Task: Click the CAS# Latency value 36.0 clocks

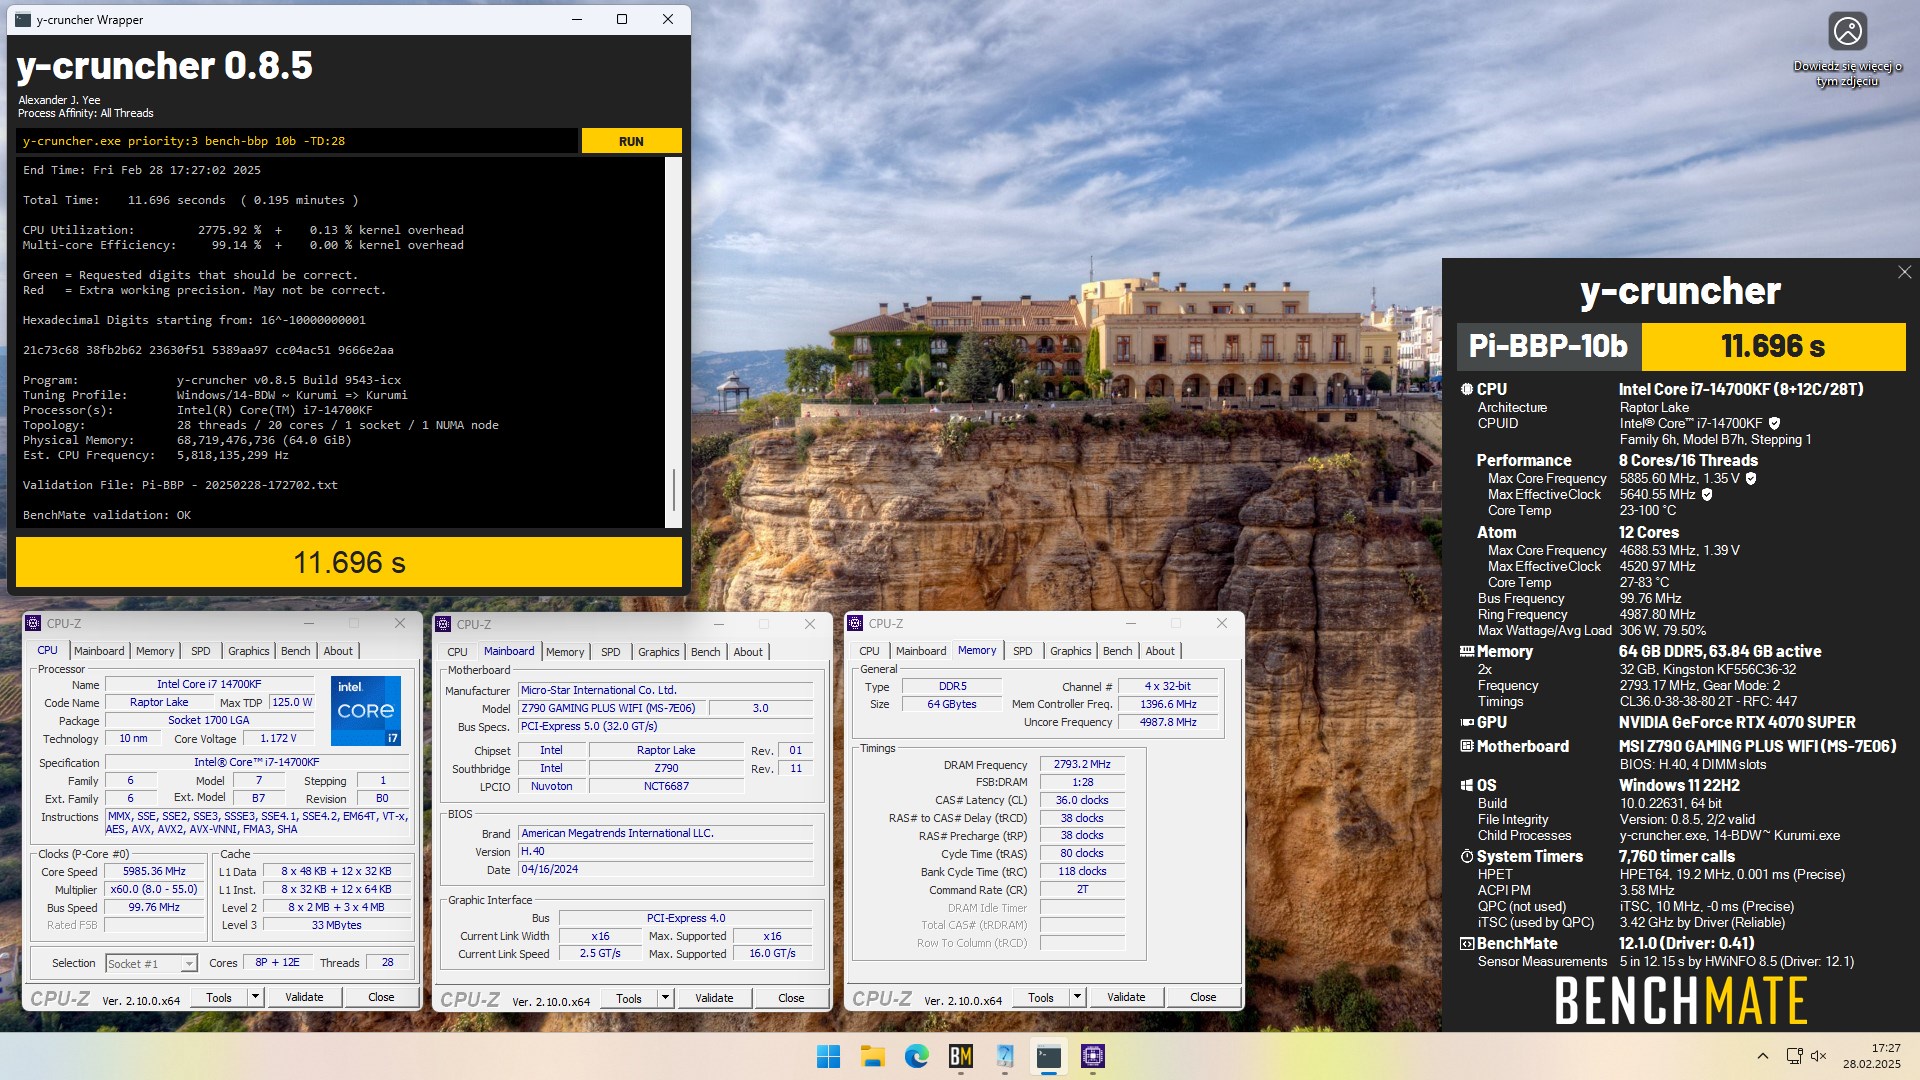Action: (1082, 801)
